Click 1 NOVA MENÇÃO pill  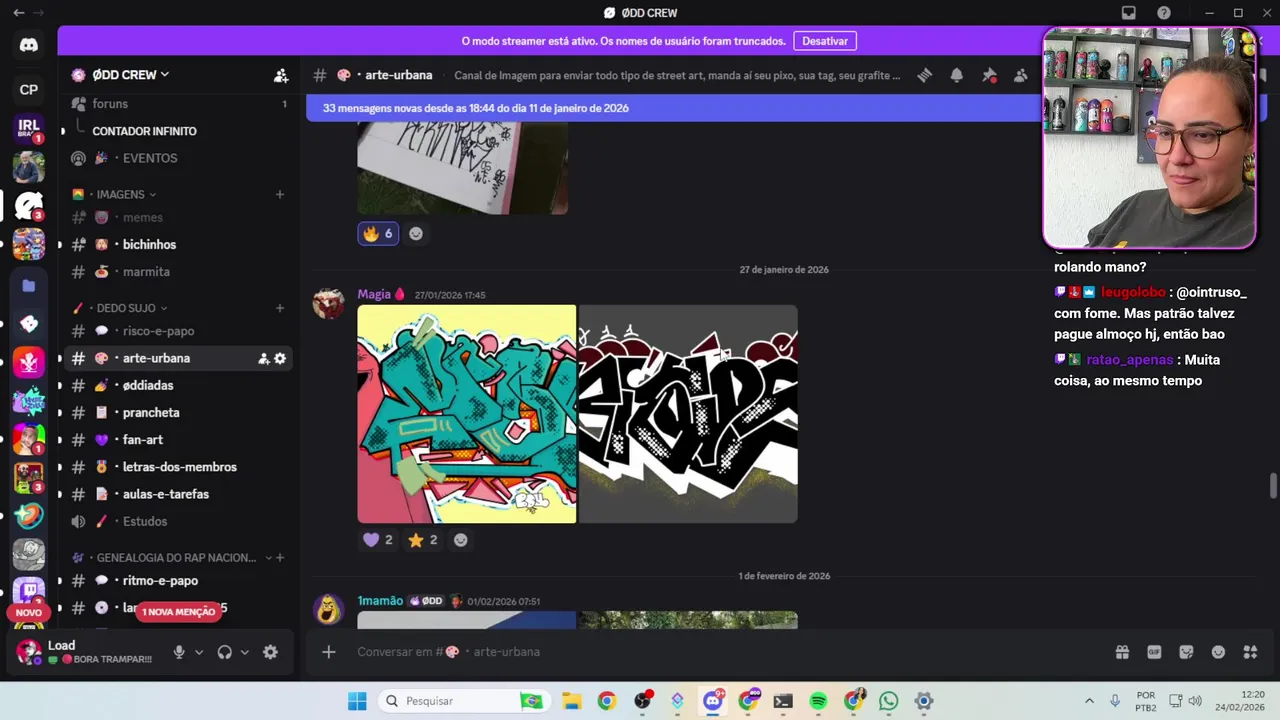[x=178, y=612]
